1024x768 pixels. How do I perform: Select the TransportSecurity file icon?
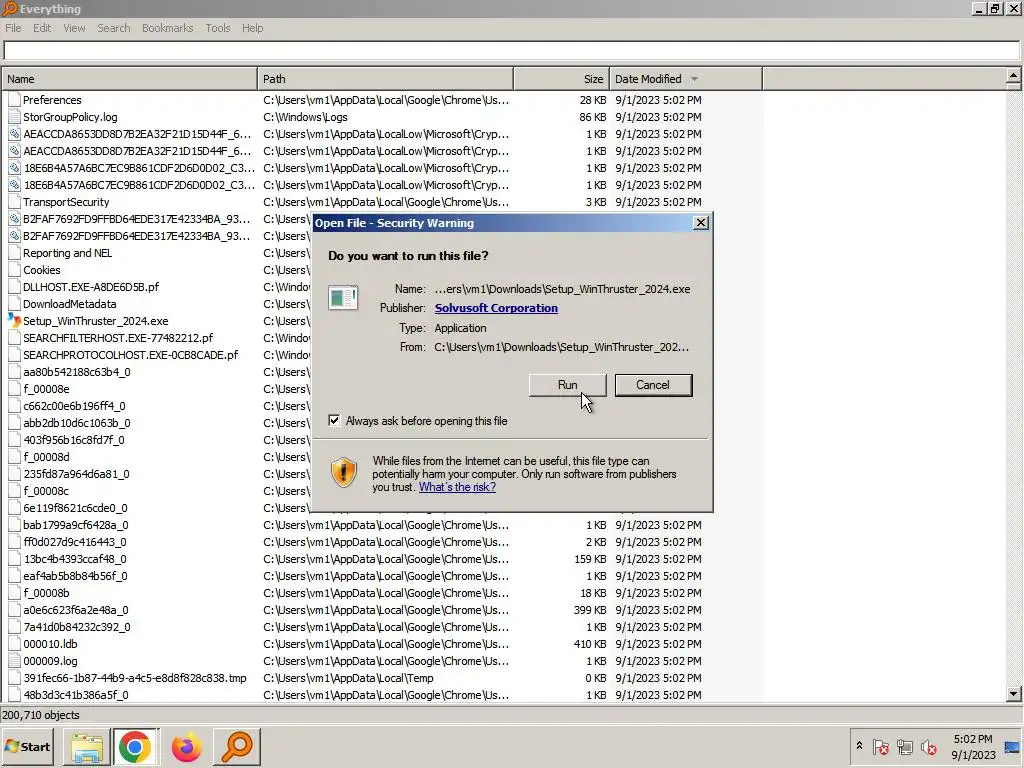coord(14,202)
